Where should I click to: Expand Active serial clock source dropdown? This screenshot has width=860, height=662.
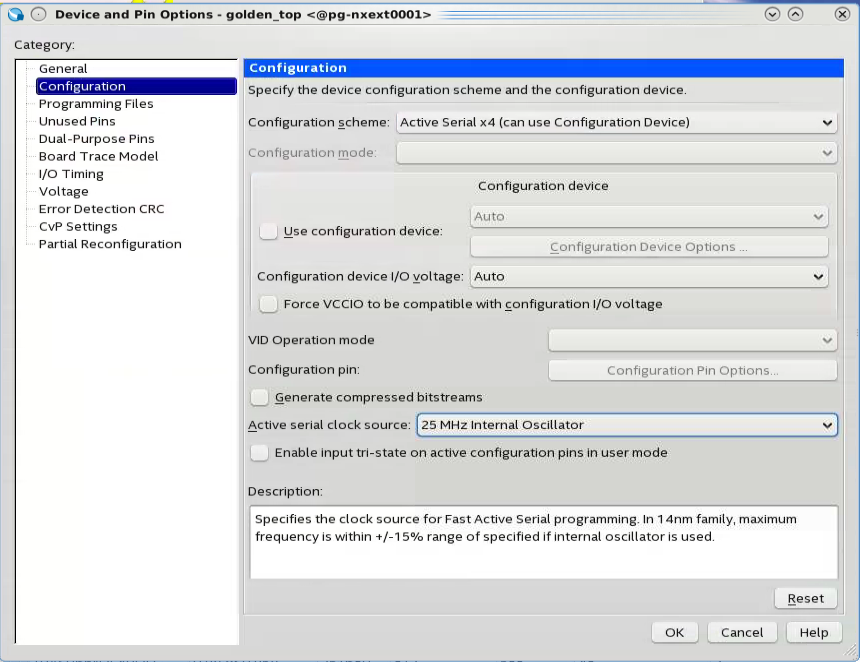(626, 425)
